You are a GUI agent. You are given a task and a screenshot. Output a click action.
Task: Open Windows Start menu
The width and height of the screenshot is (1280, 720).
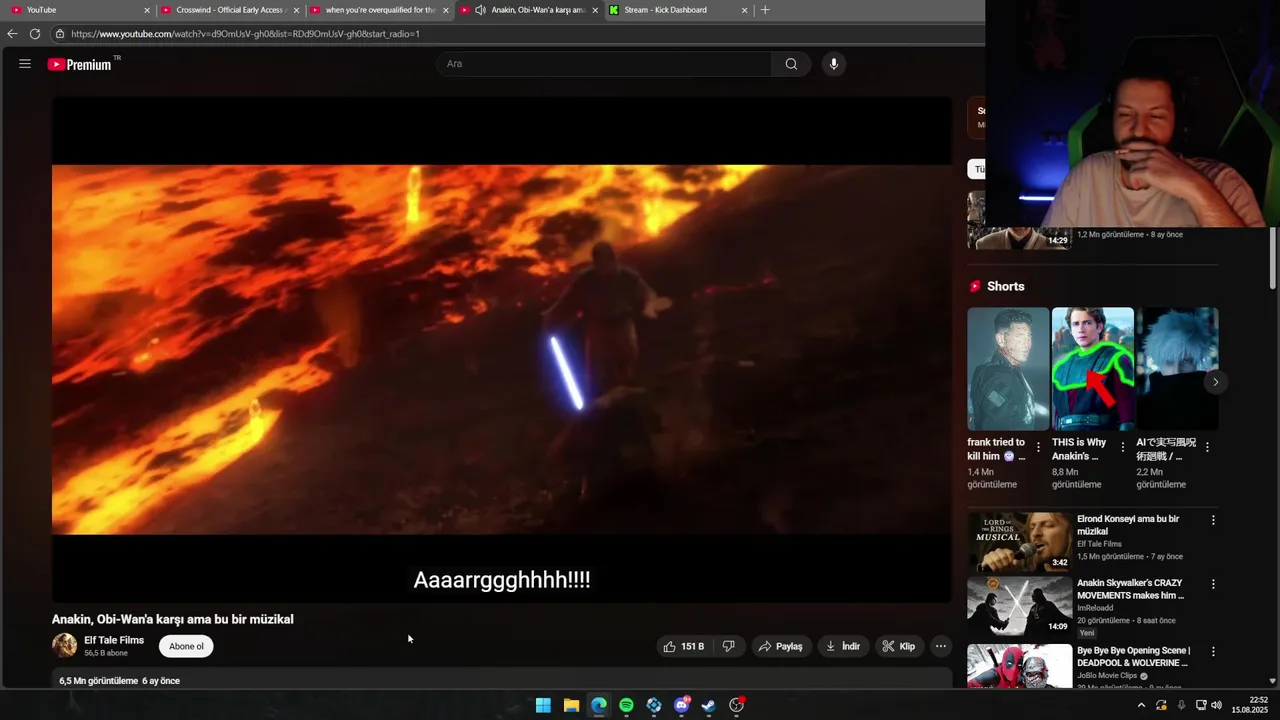point(543,705)
